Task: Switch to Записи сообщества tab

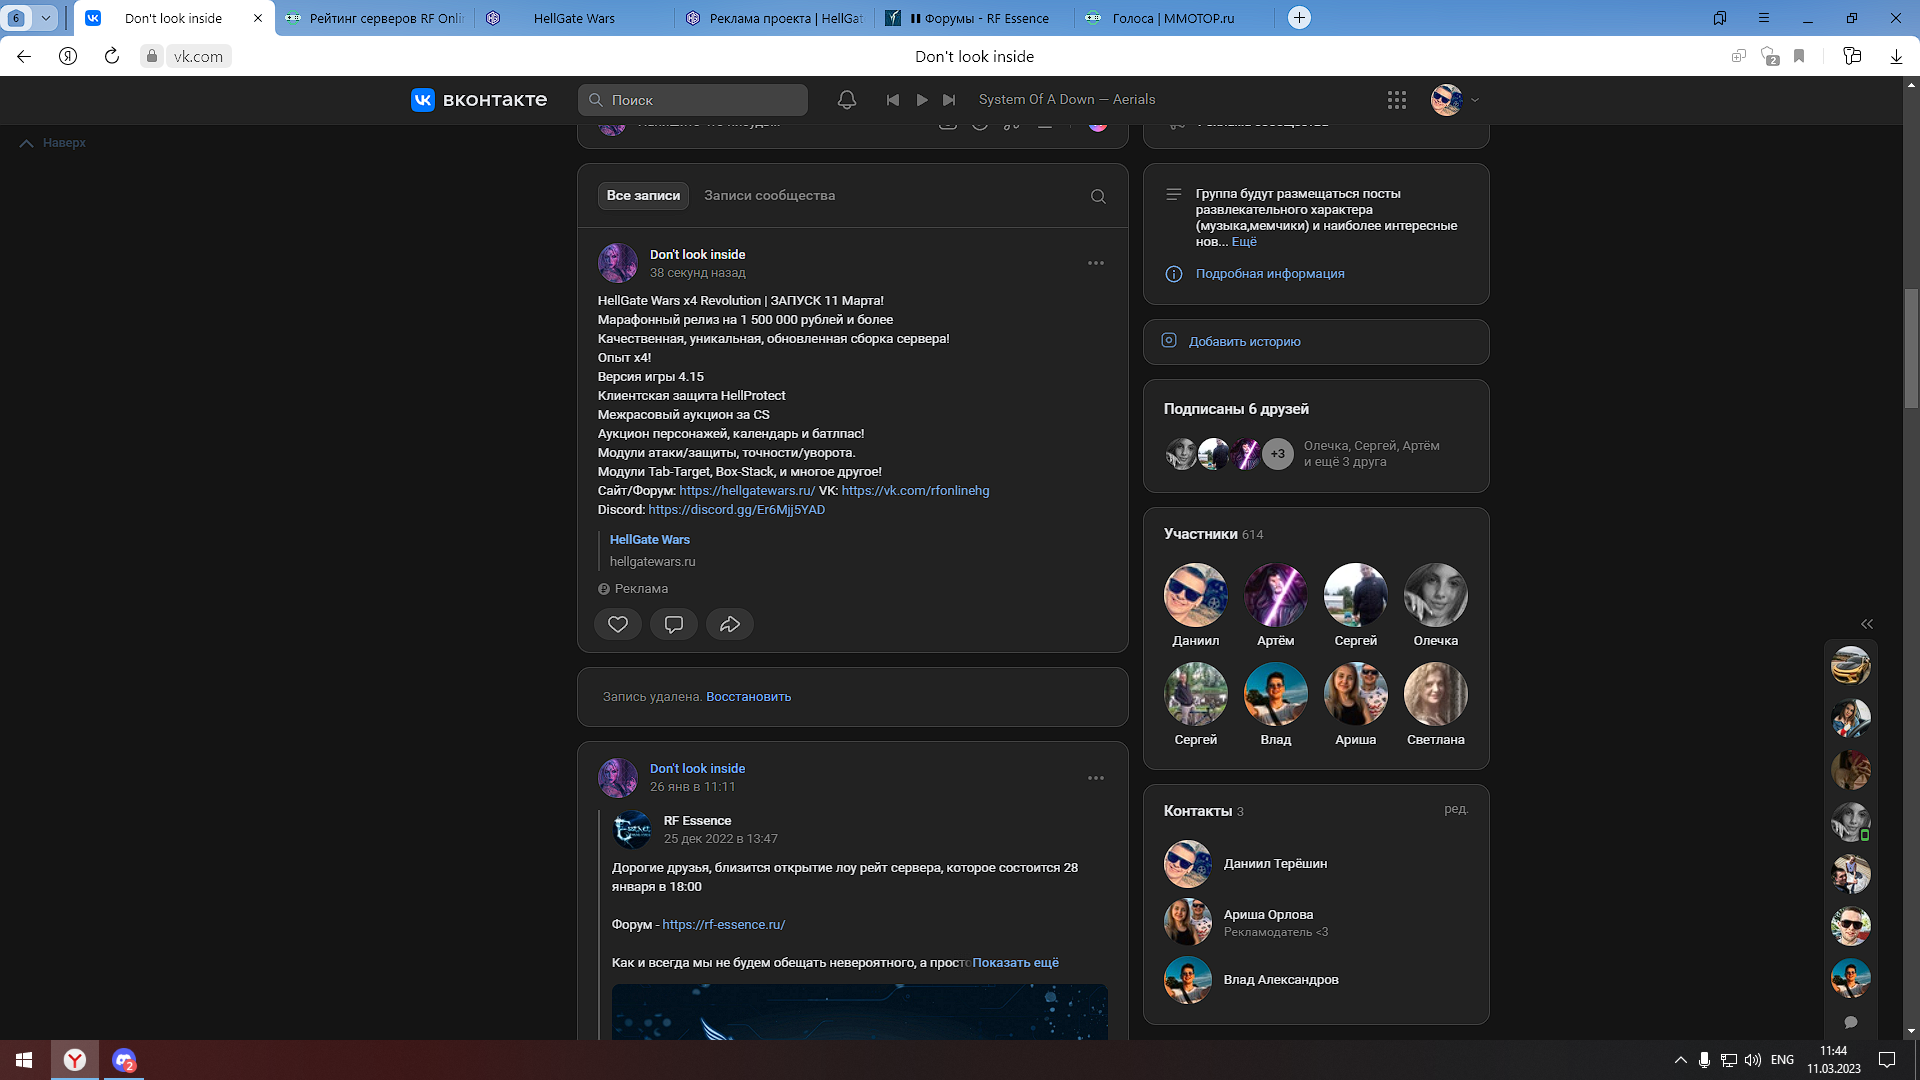Action: coord(769,196)
